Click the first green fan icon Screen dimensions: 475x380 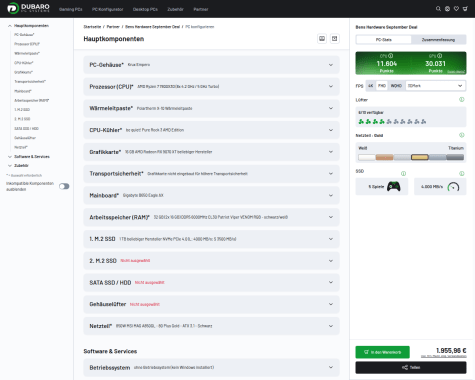(x=361, y=122)
